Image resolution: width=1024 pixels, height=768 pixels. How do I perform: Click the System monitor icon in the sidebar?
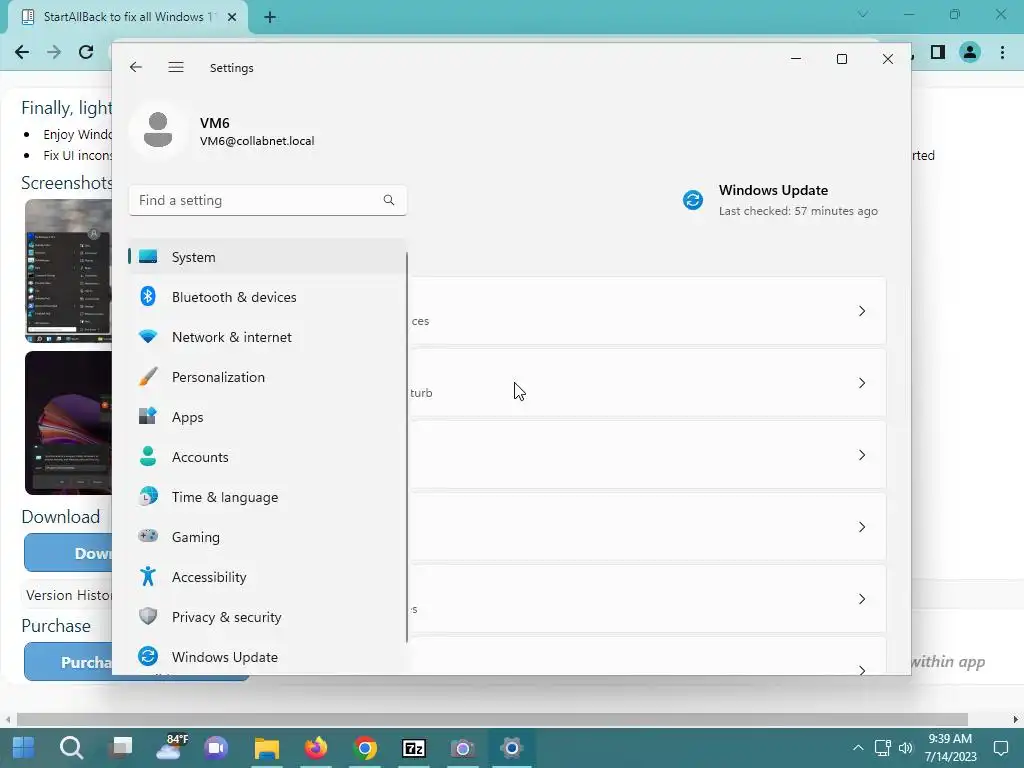click(x=148, y=257)
